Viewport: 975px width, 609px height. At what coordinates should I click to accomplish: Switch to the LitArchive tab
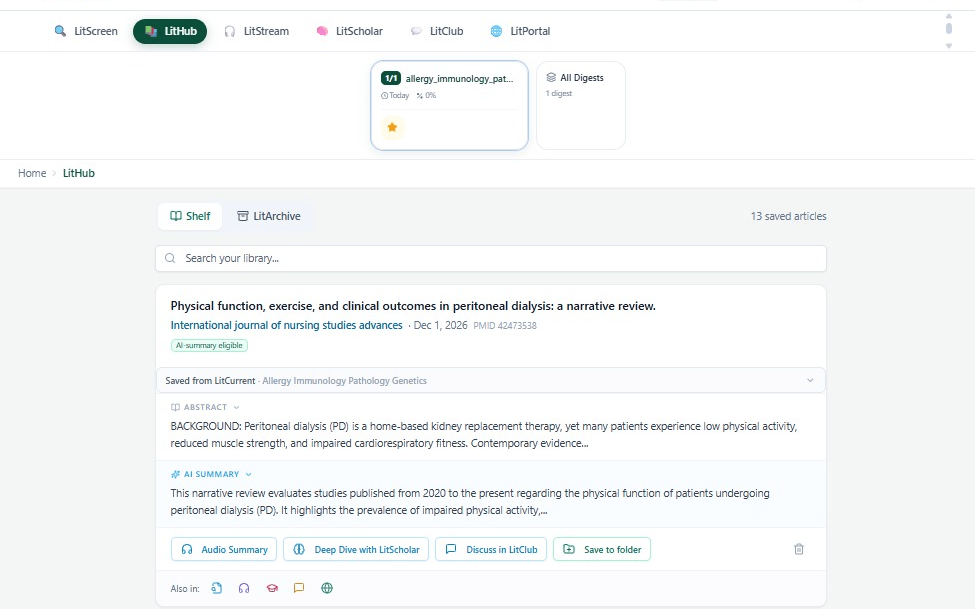[x=269, y=216]
